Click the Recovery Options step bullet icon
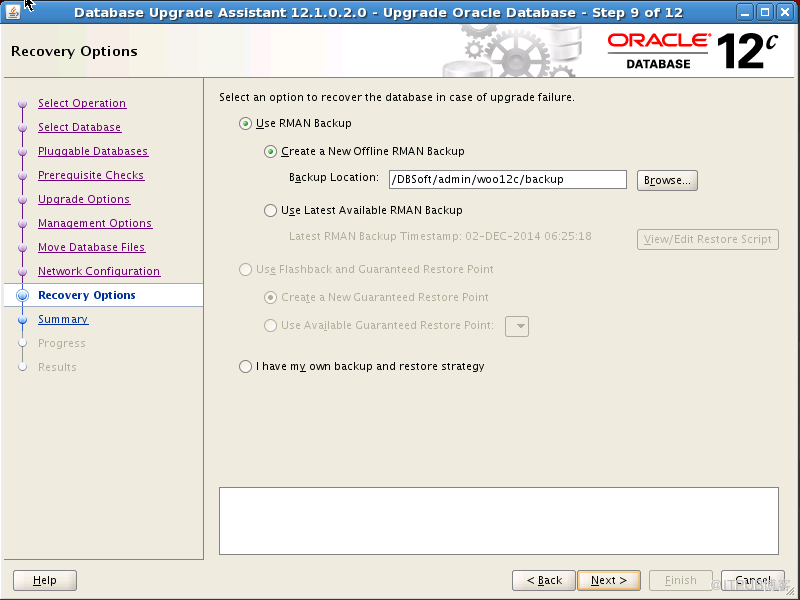 point(22,295)
